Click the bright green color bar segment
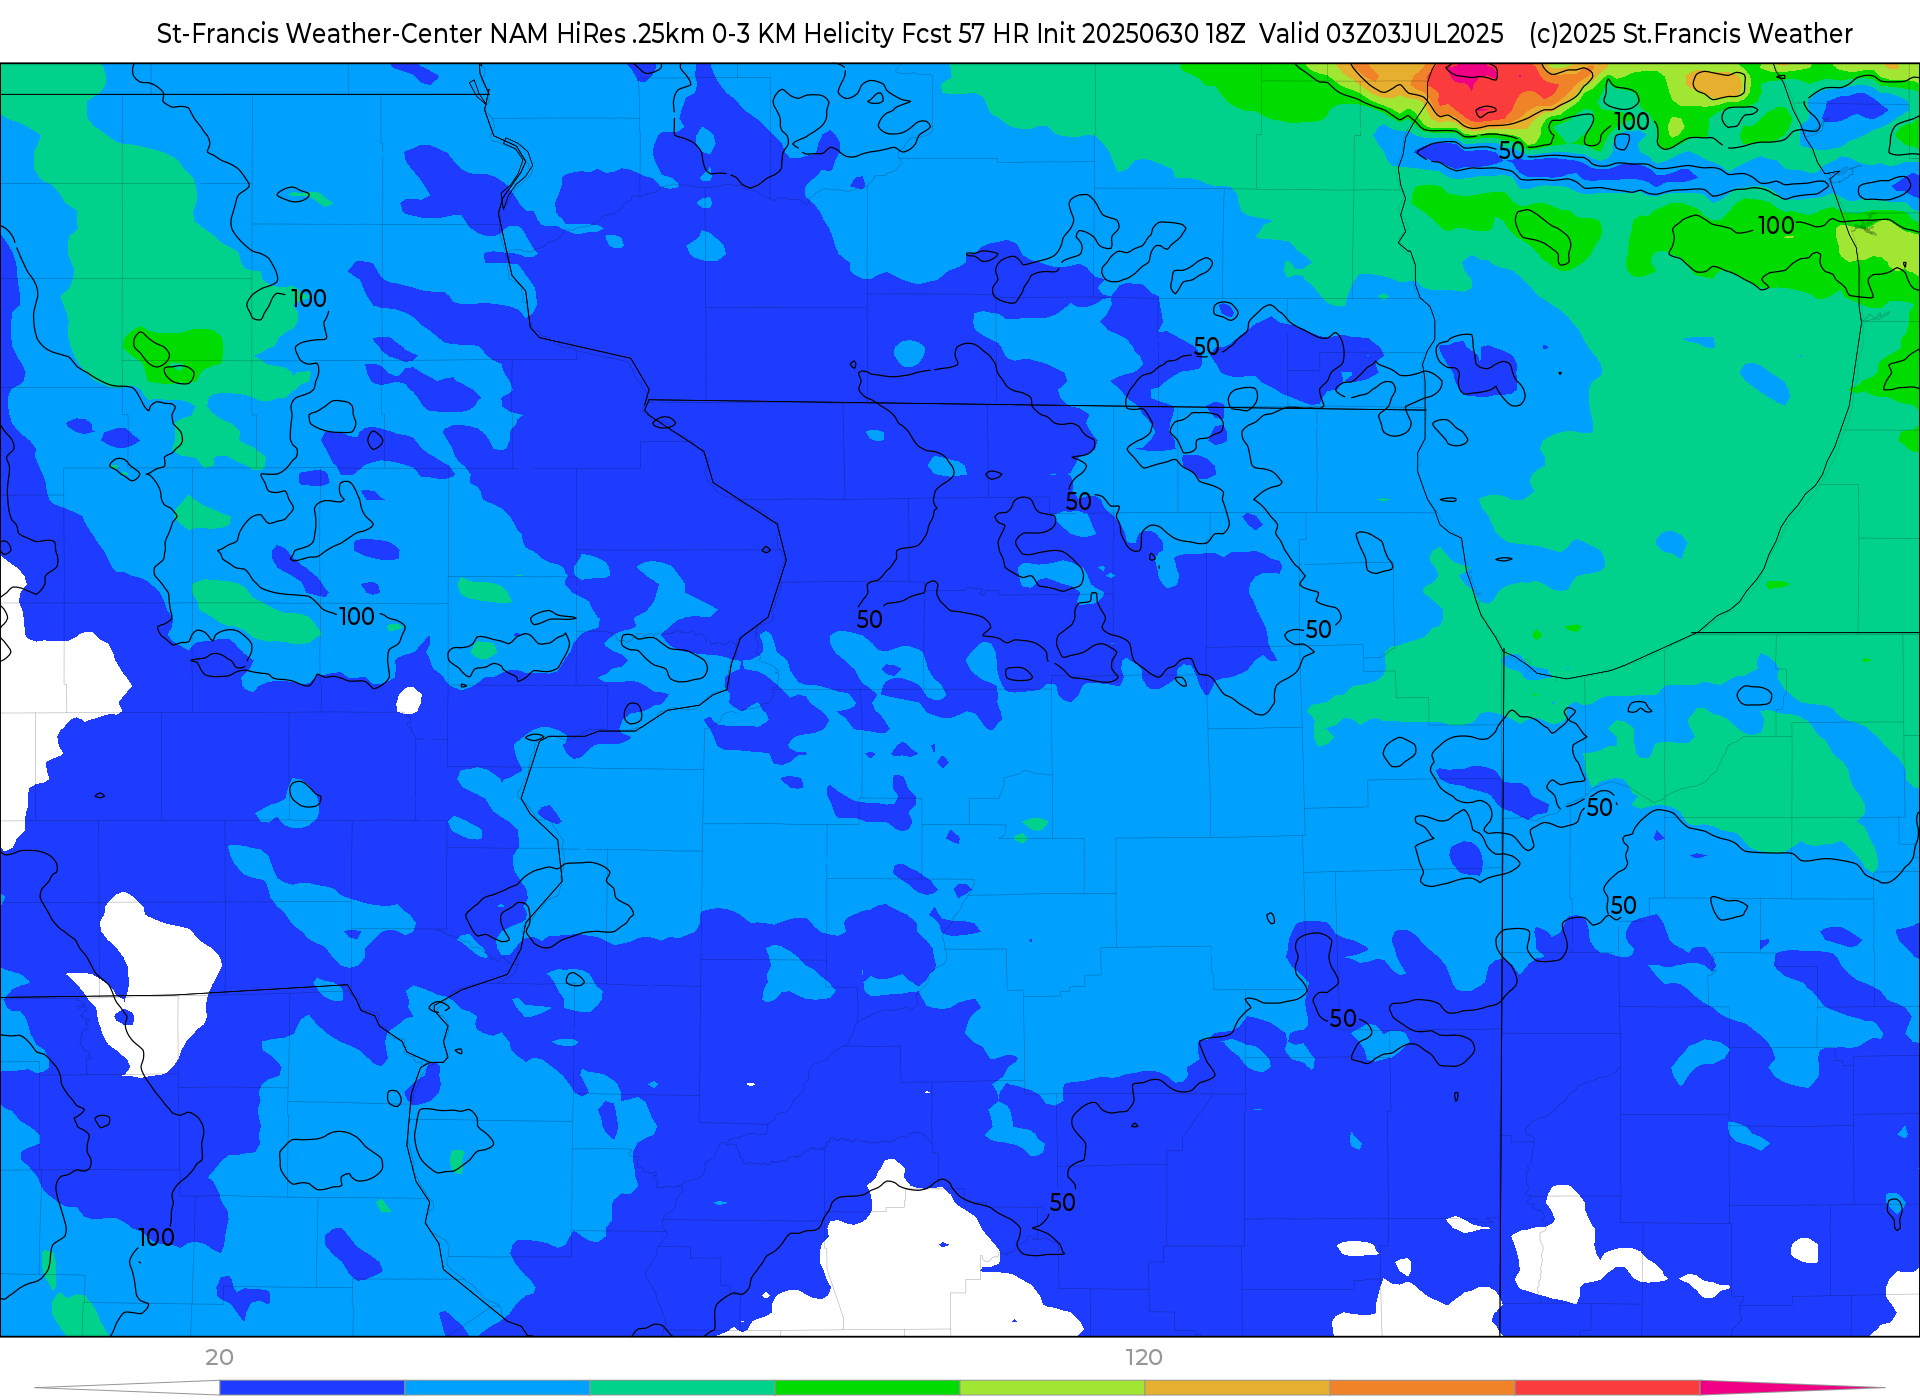Viewport: 1920px width, 1400px height. pyautogui.click(x=867, y=1387)
